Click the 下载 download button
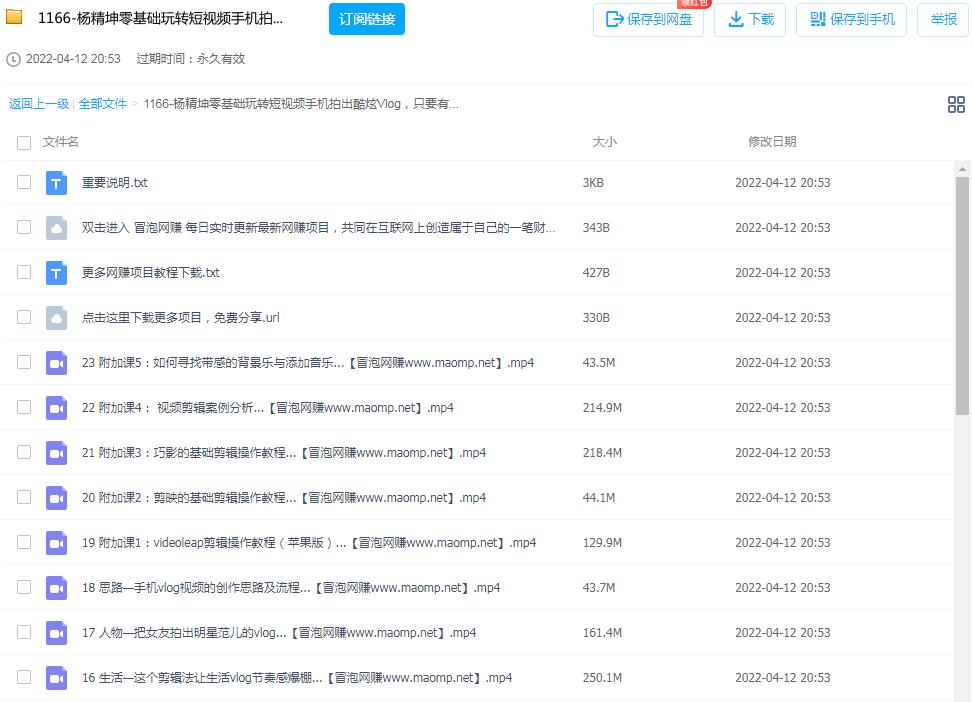The width and height of the screenshot is (973, 702). point(750,19)
